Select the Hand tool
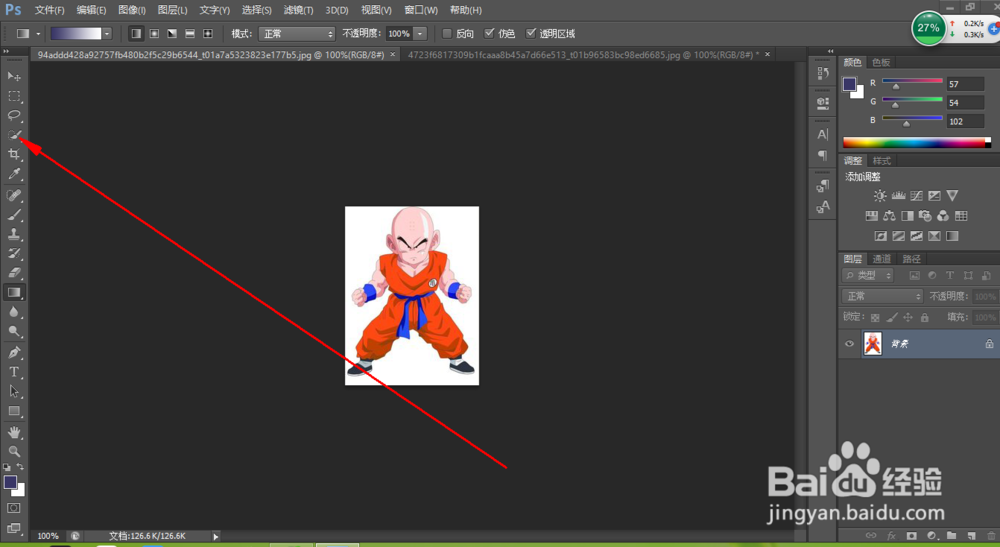 [14, 432]
